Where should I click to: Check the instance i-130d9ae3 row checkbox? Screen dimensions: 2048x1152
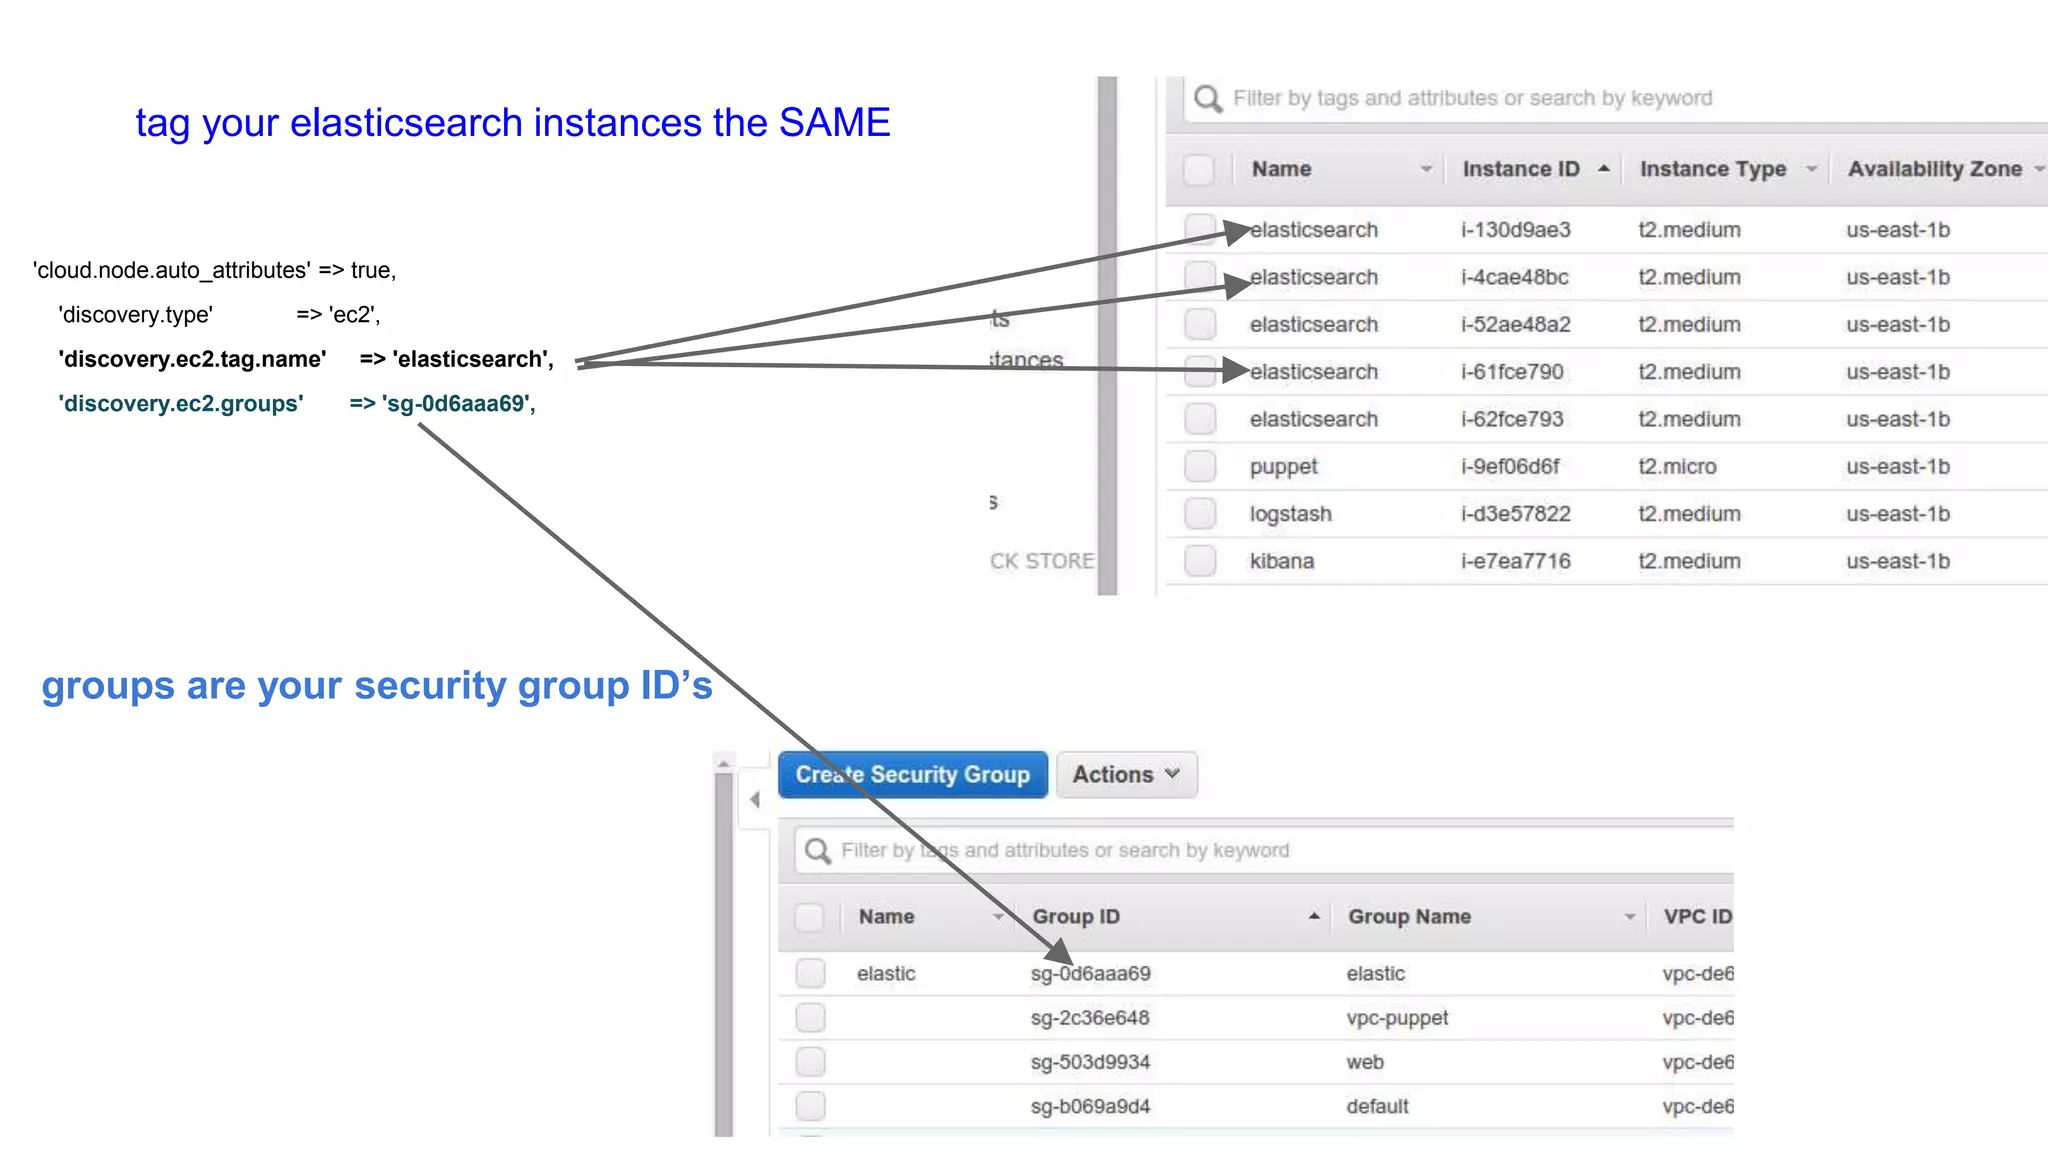click(1200, 230)
